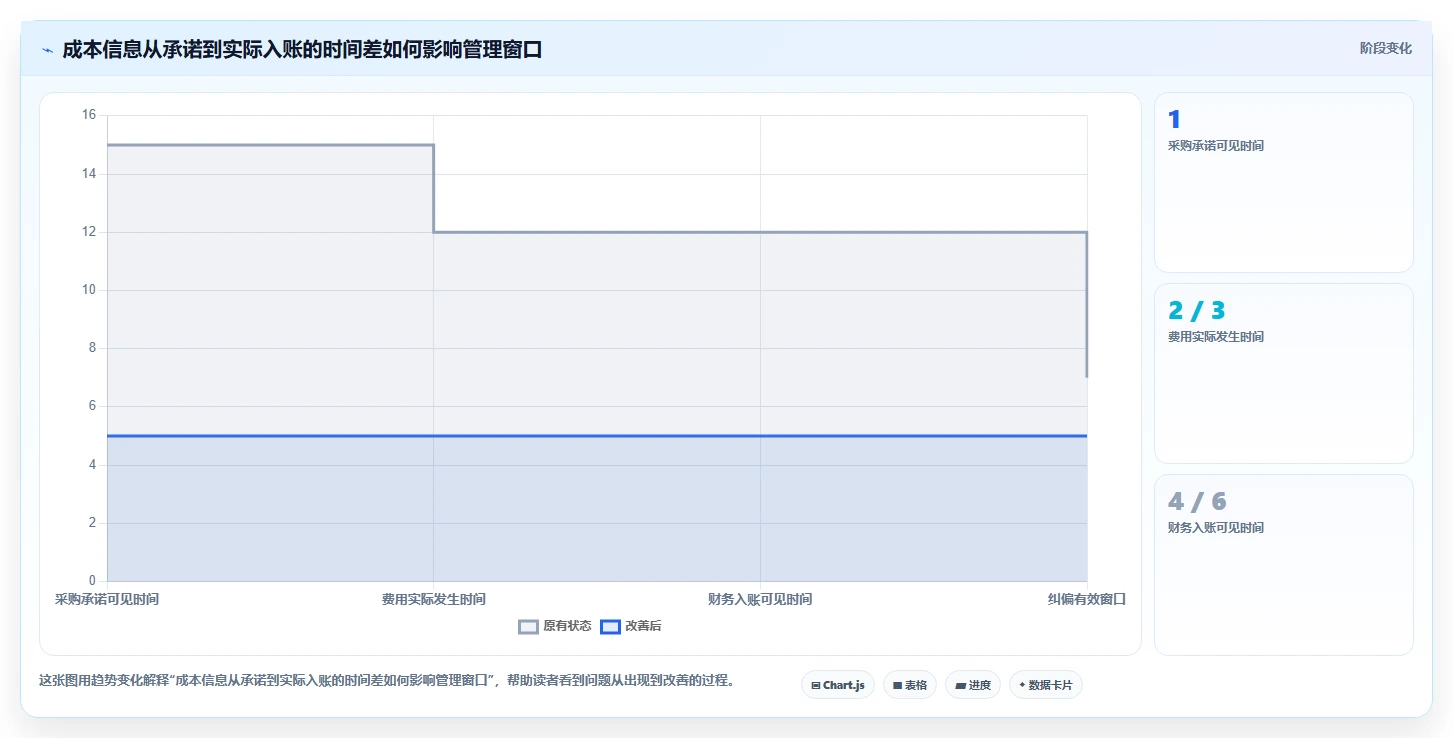Select the Chart.js tag
This screenshot has width=1453, height=738.
pyautogui.click(x=838, y=685)
